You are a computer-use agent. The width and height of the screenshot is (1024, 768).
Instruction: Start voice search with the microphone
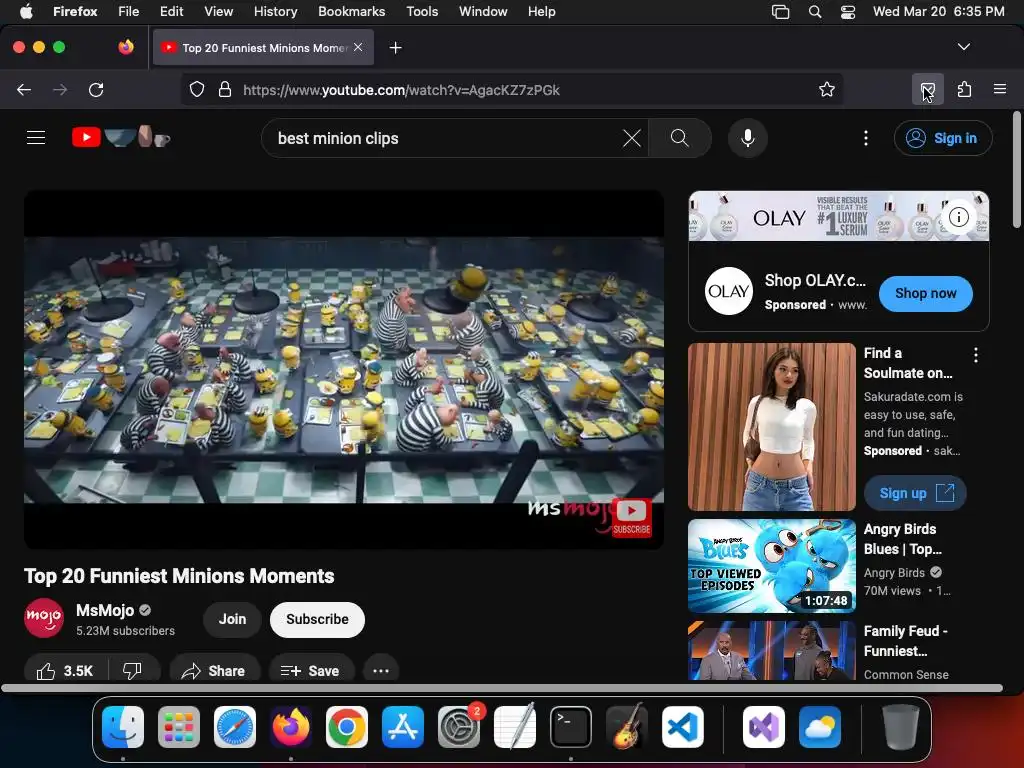[x=748, y=138]
